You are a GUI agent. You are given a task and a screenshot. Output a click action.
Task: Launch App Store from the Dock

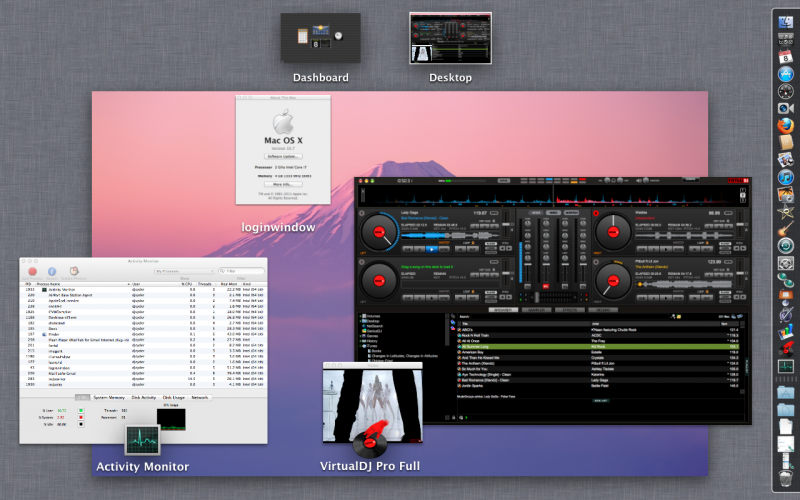(x=786, y=74)
